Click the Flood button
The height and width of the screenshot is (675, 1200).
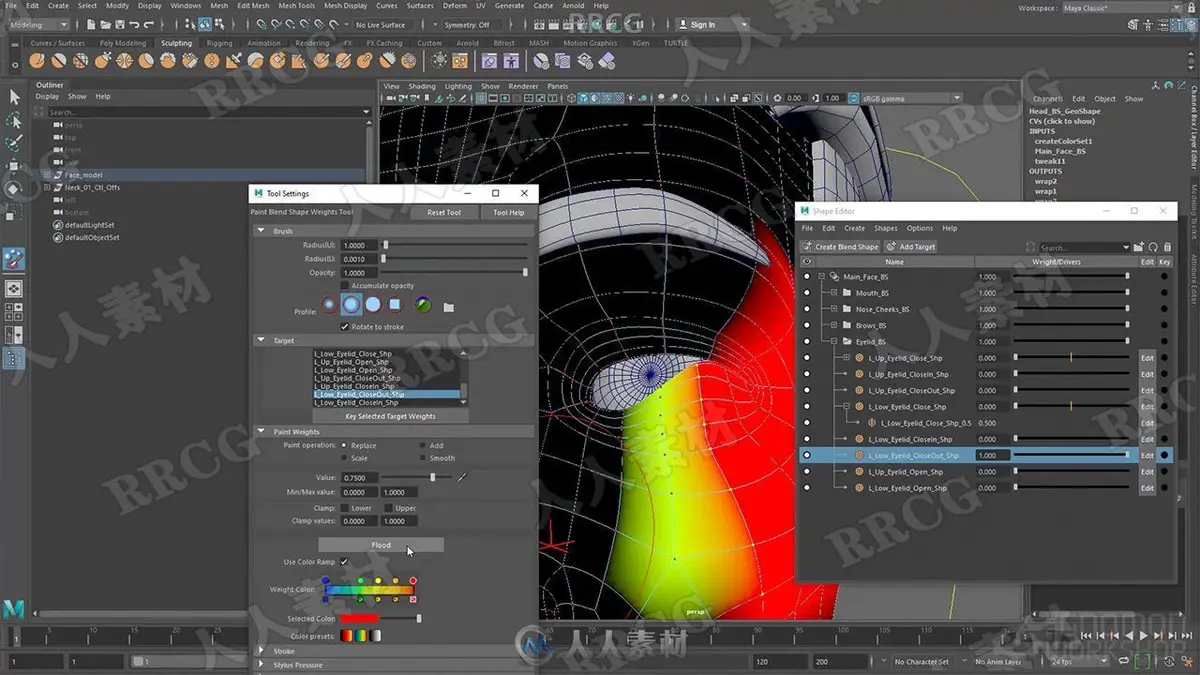[x=381, y=545]
